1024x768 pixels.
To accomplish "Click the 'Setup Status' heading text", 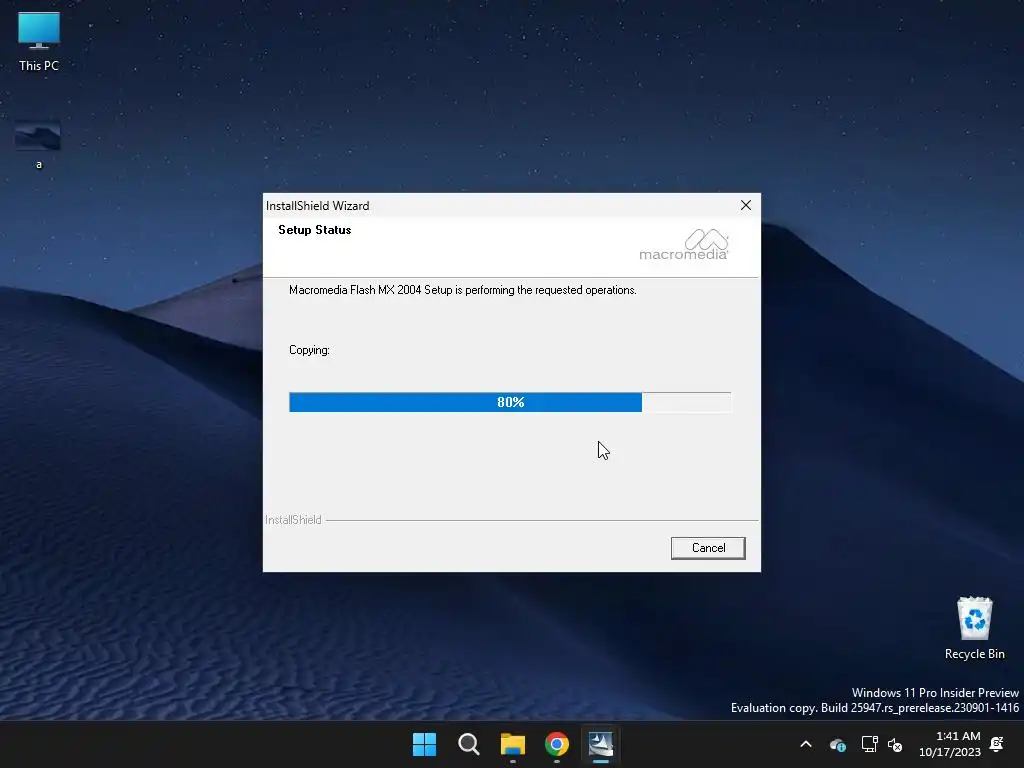I will (315, 230).
